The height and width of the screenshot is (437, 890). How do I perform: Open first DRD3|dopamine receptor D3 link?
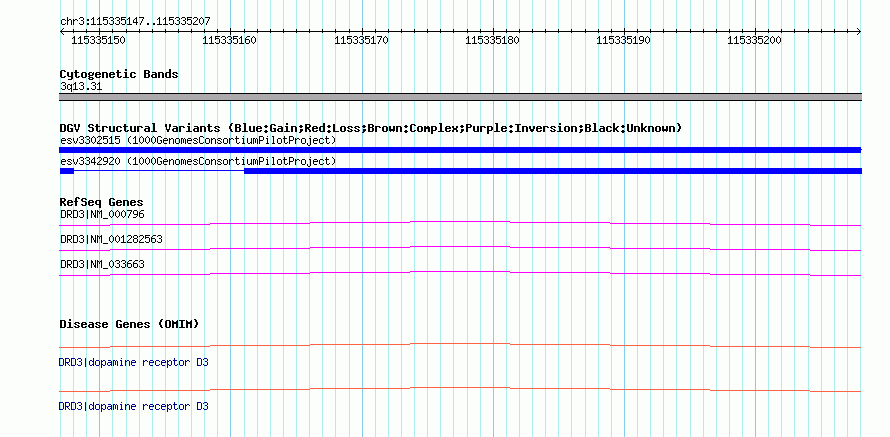point(133,362)
